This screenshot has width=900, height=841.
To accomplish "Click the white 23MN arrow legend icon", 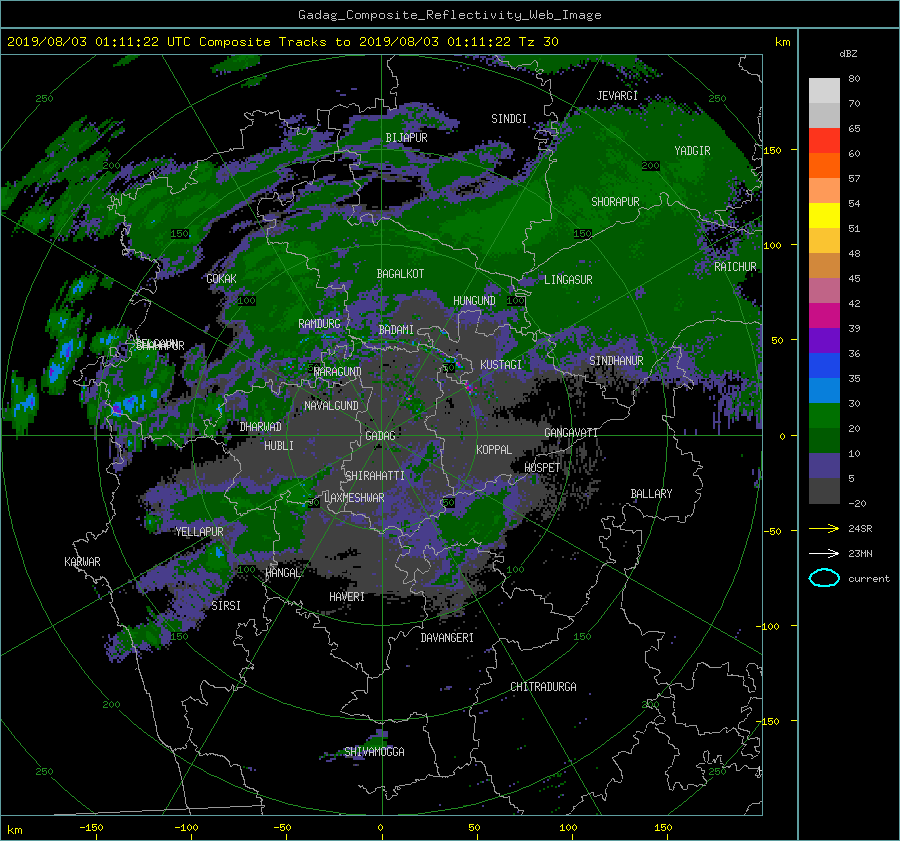I will point(824,553).
